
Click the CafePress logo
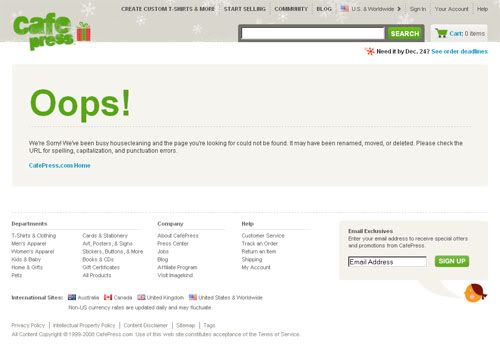coord(52,31)
